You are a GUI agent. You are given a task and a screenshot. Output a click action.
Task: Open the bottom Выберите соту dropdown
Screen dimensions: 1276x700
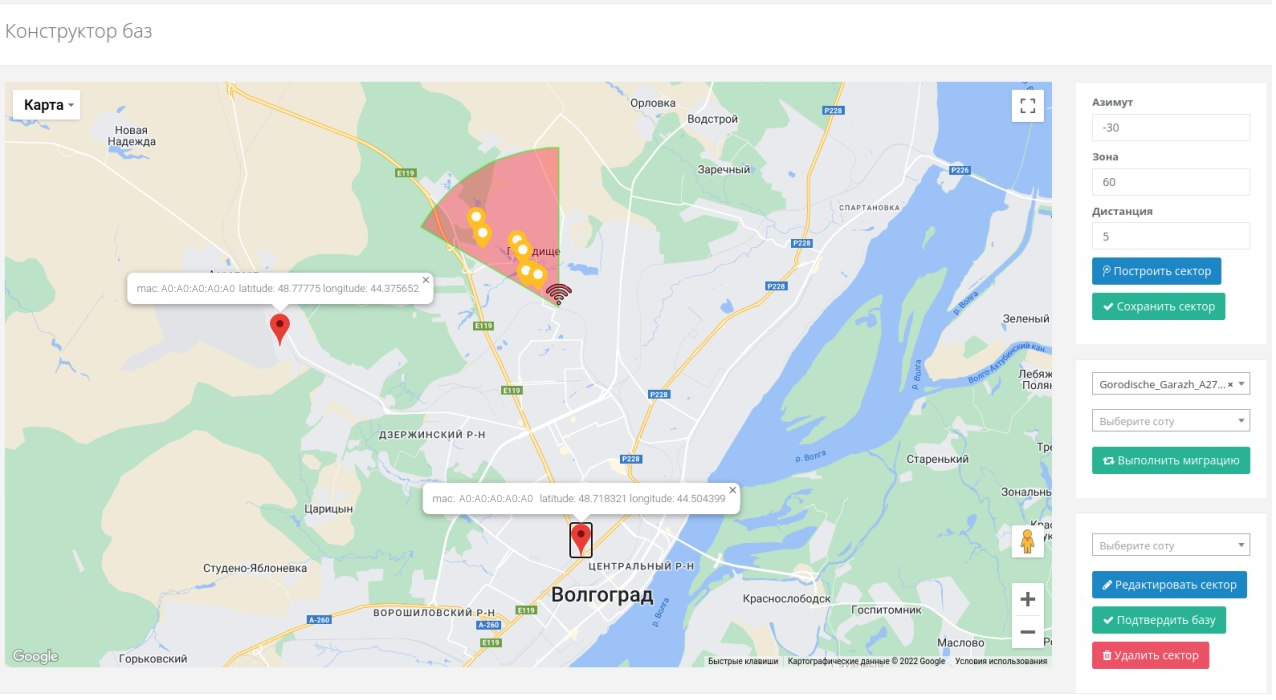coord(1171,545)
